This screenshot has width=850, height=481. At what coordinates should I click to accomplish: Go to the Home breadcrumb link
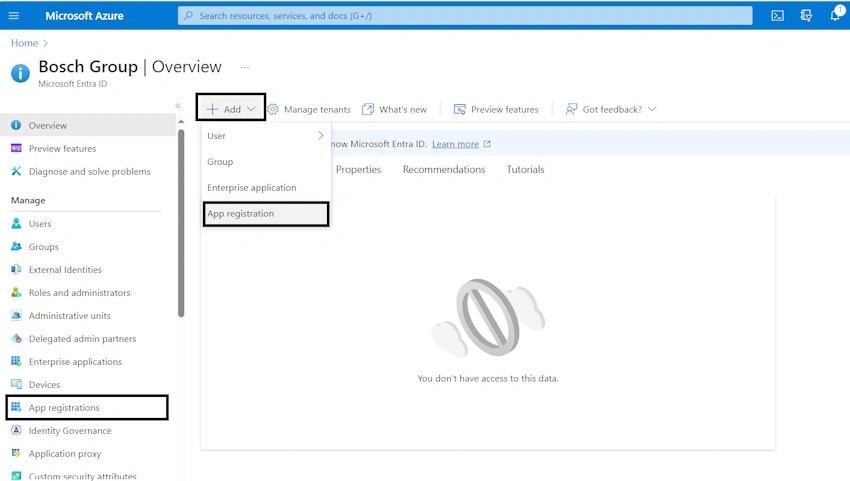pos(24,43)
